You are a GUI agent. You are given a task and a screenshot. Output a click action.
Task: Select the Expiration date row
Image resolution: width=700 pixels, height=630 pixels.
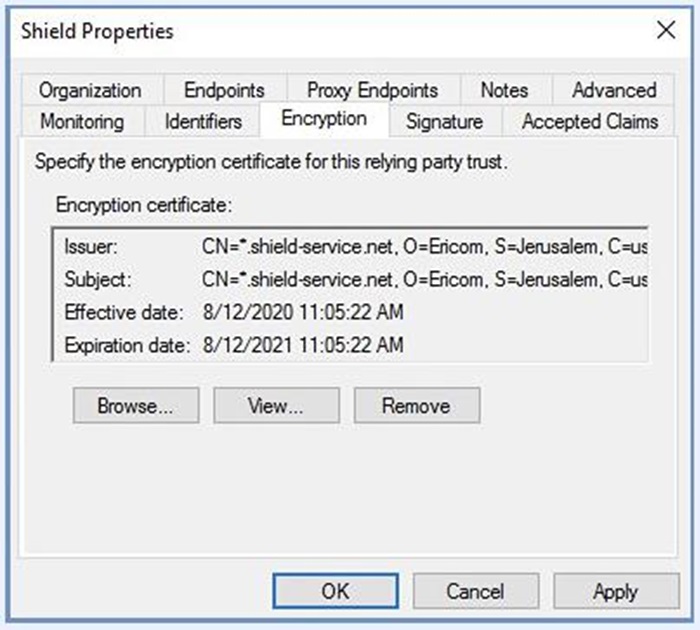(x=350, y=346)
